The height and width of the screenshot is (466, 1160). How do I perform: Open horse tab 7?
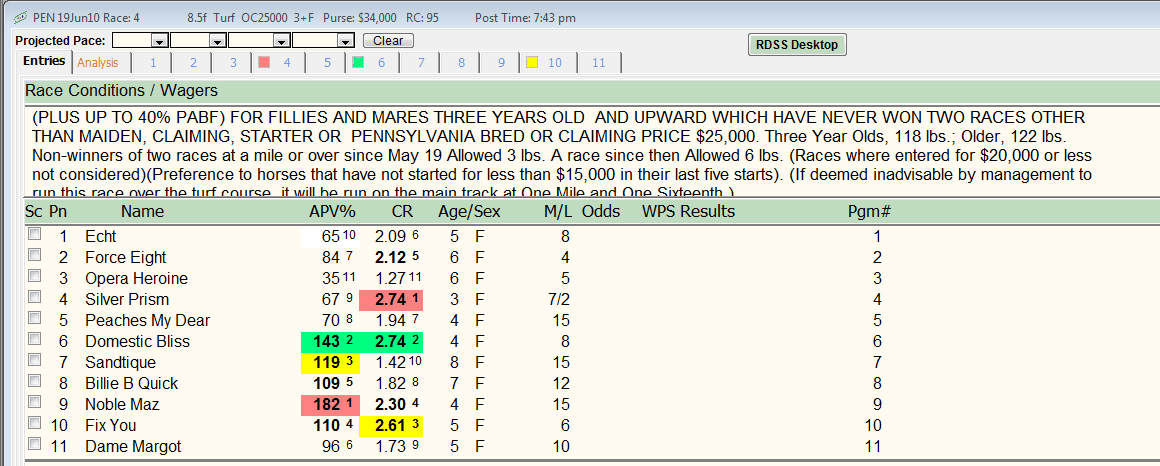[x=421, y=63]
